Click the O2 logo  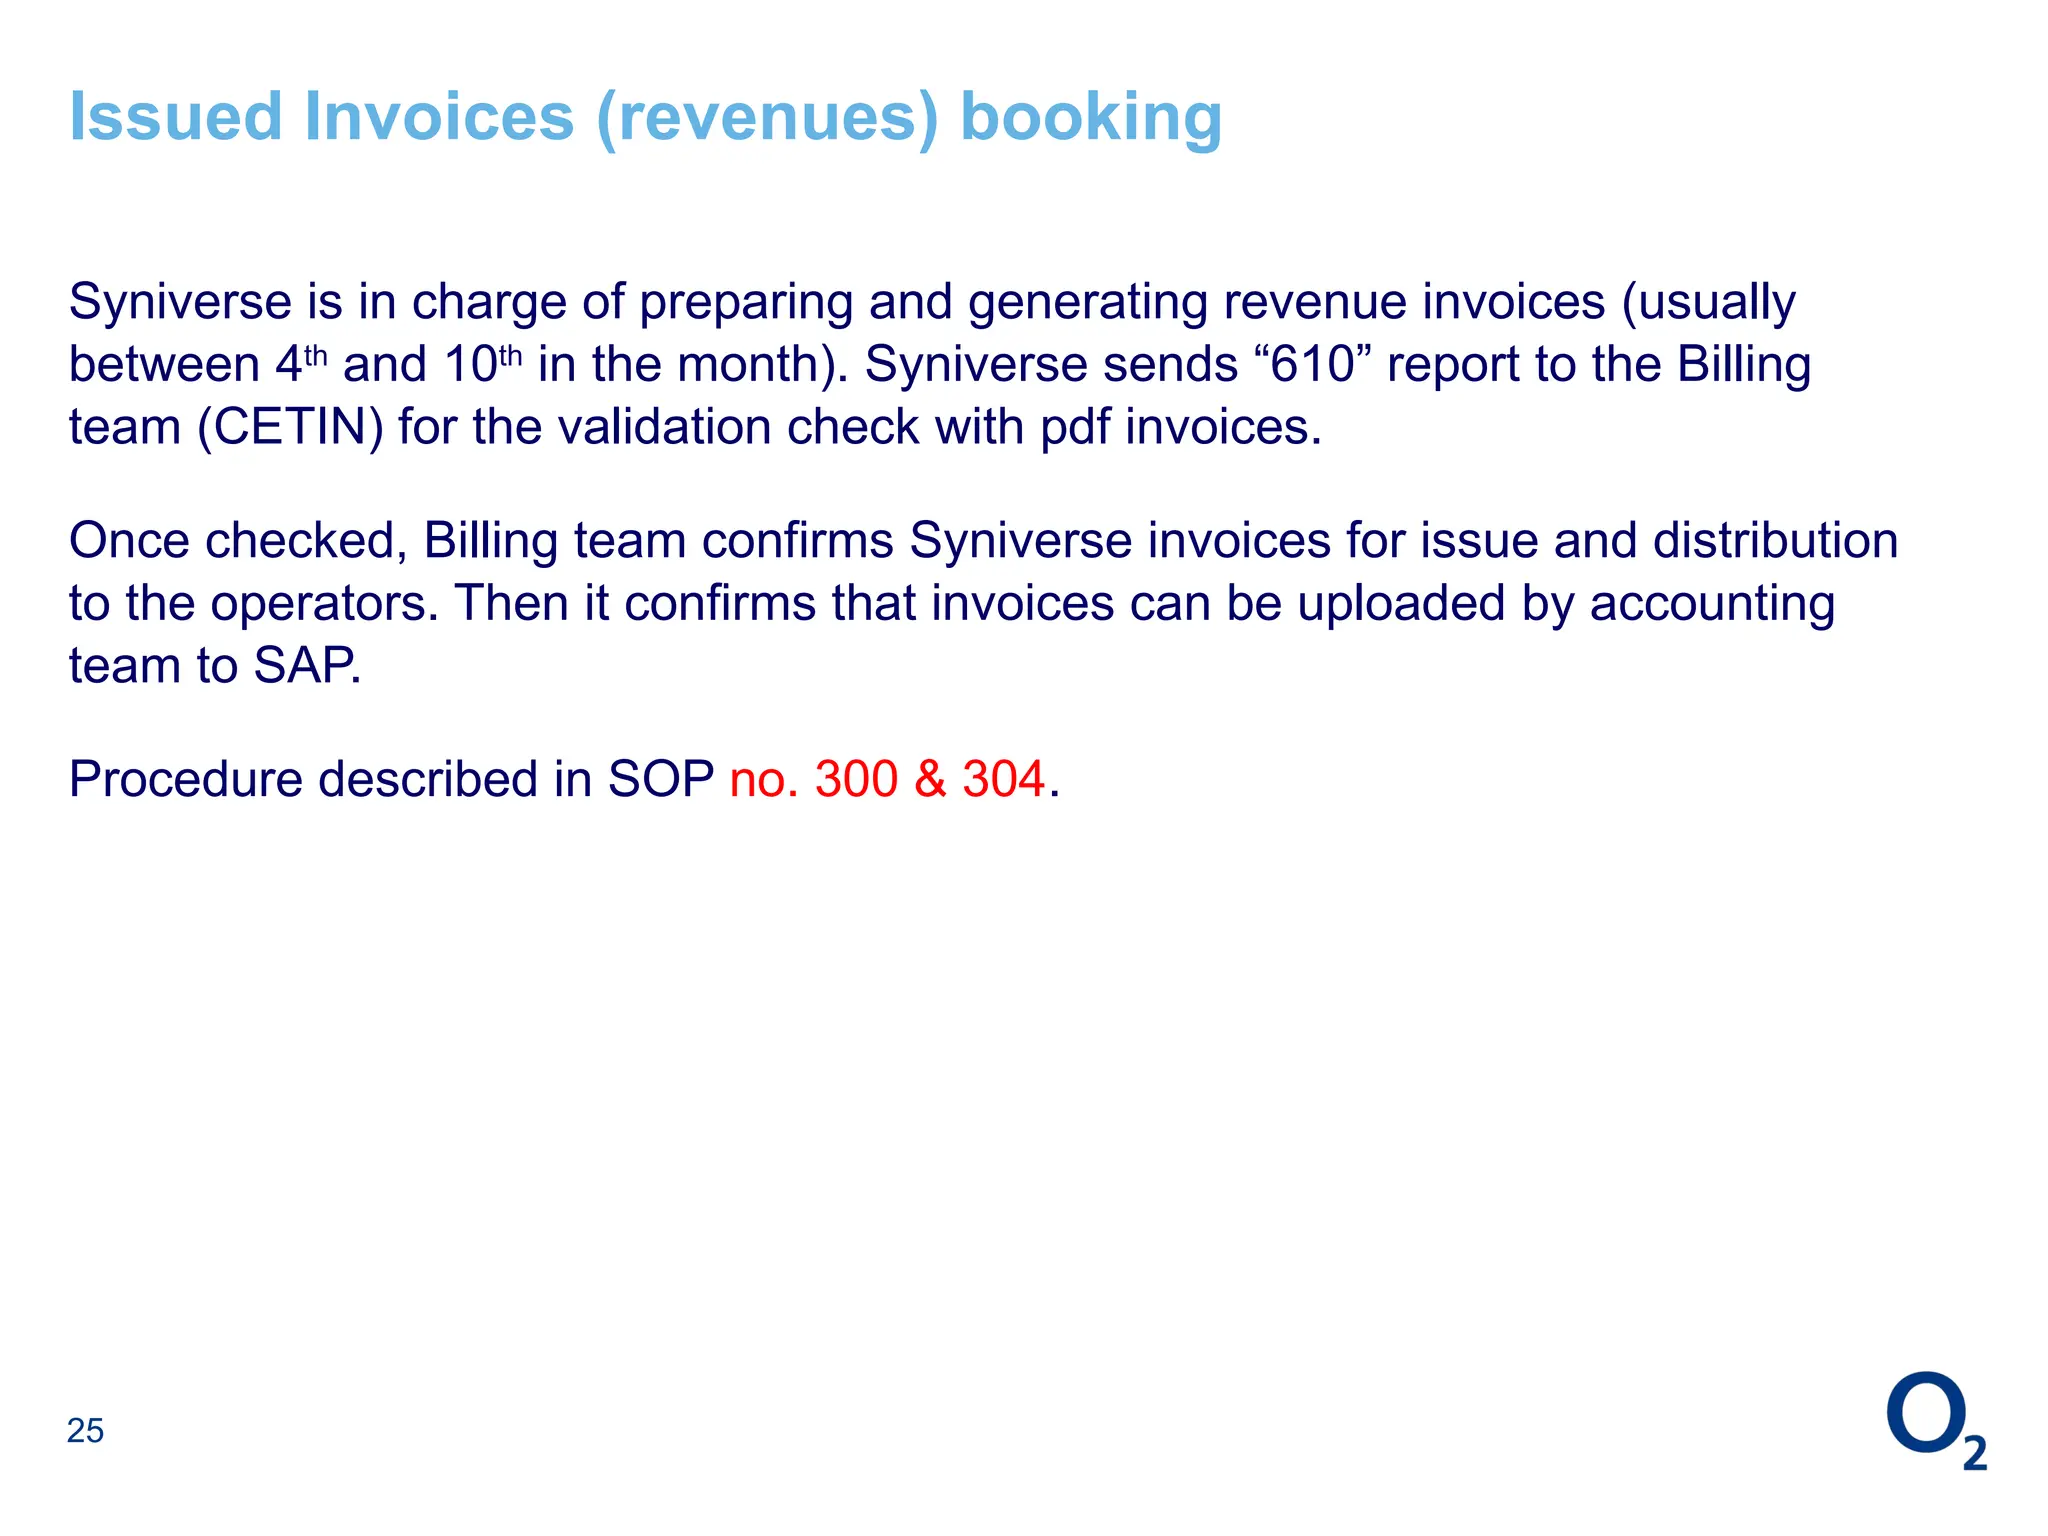[x=1937, y=1421]
